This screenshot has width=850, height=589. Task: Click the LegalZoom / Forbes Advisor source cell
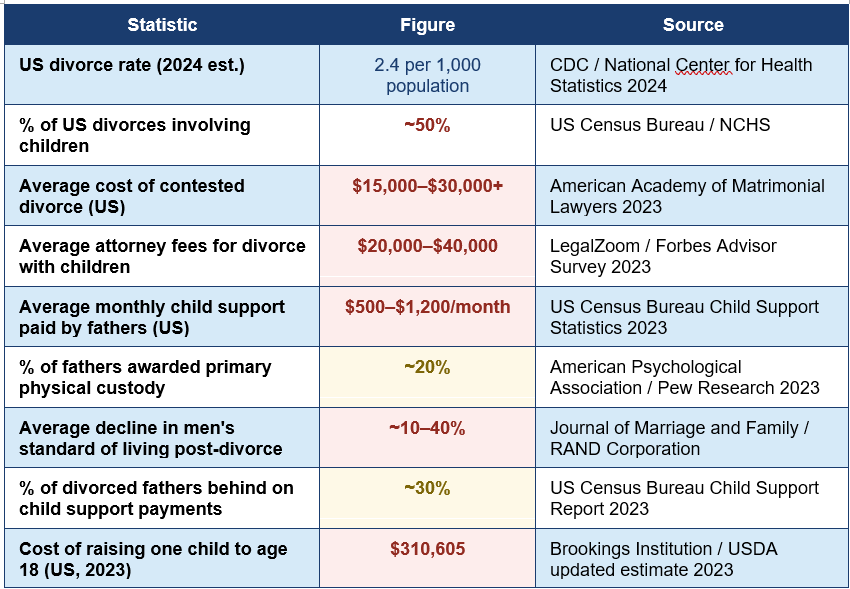[692, 256]
